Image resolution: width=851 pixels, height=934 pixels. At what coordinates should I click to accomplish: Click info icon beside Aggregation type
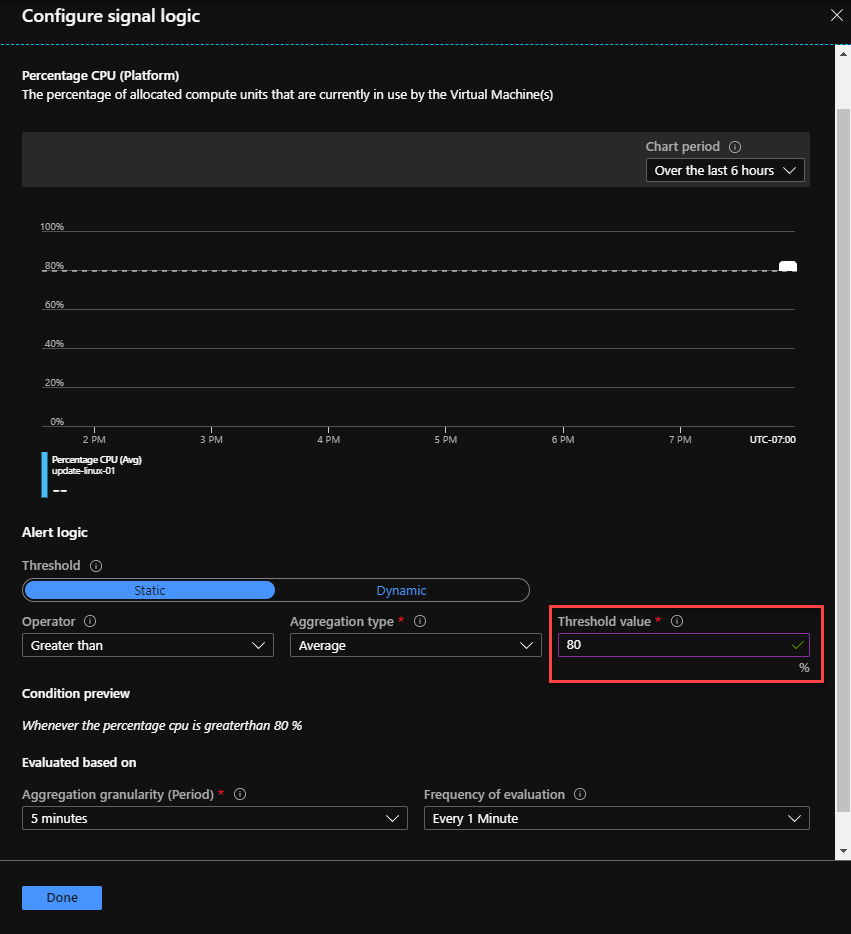point(420,622)
